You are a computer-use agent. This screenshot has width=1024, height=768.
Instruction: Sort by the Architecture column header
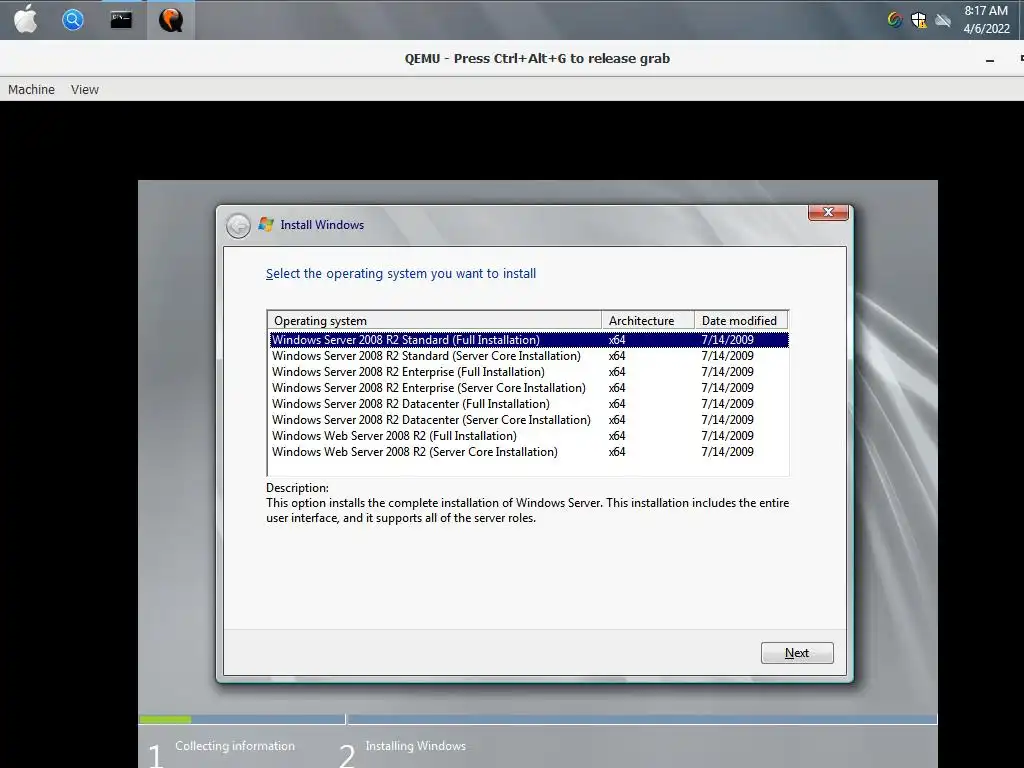click(648, 320)
